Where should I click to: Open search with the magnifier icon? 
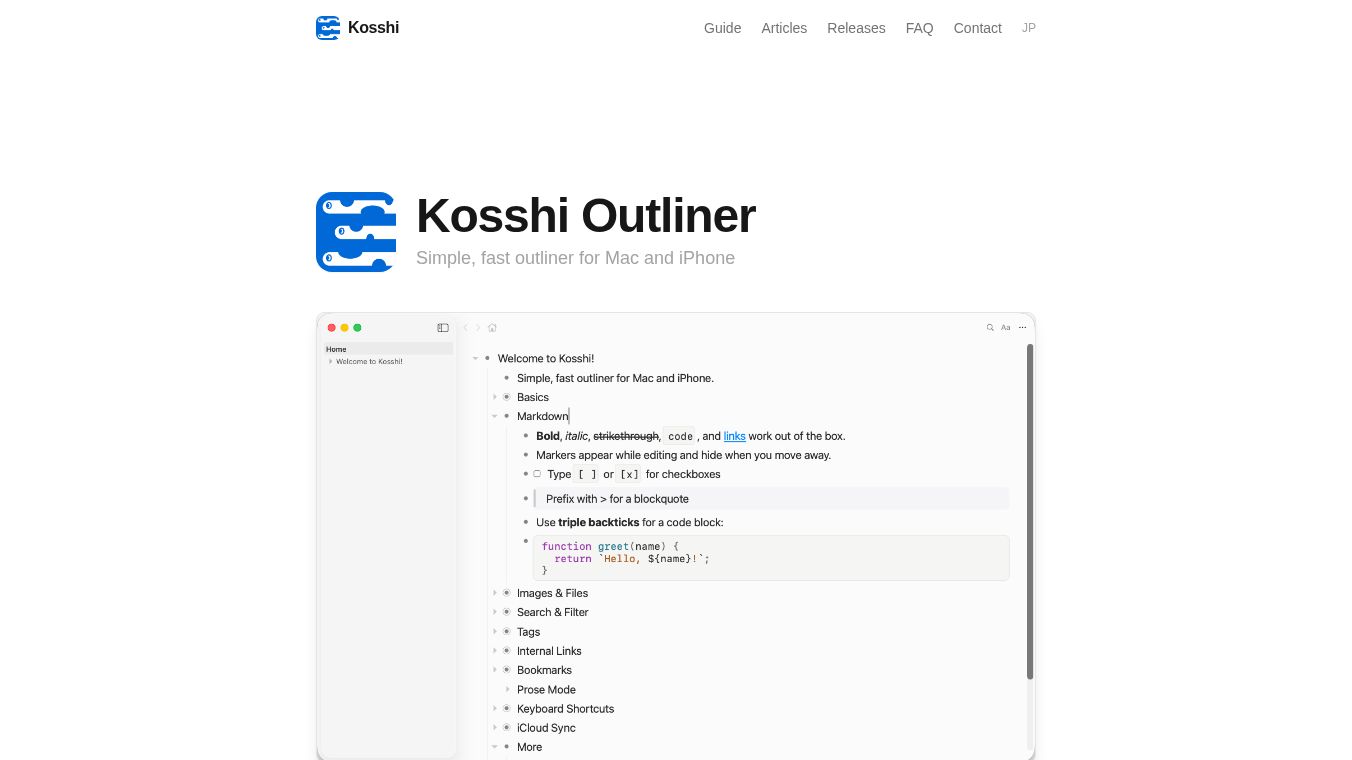click(991, 328)
